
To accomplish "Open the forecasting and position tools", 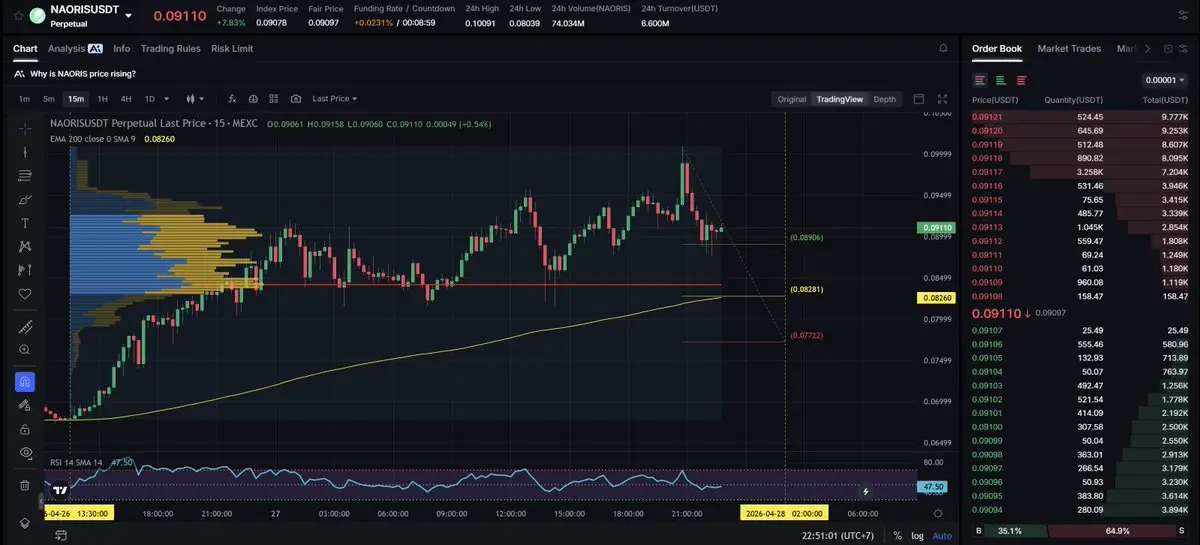I will pos(25,270).
